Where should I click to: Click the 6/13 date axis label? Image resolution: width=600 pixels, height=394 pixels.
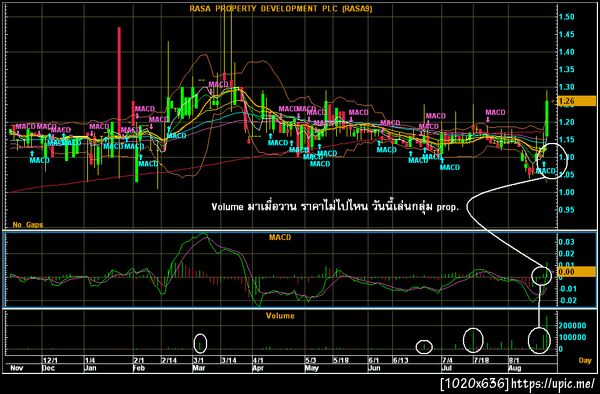click(401, 360)
